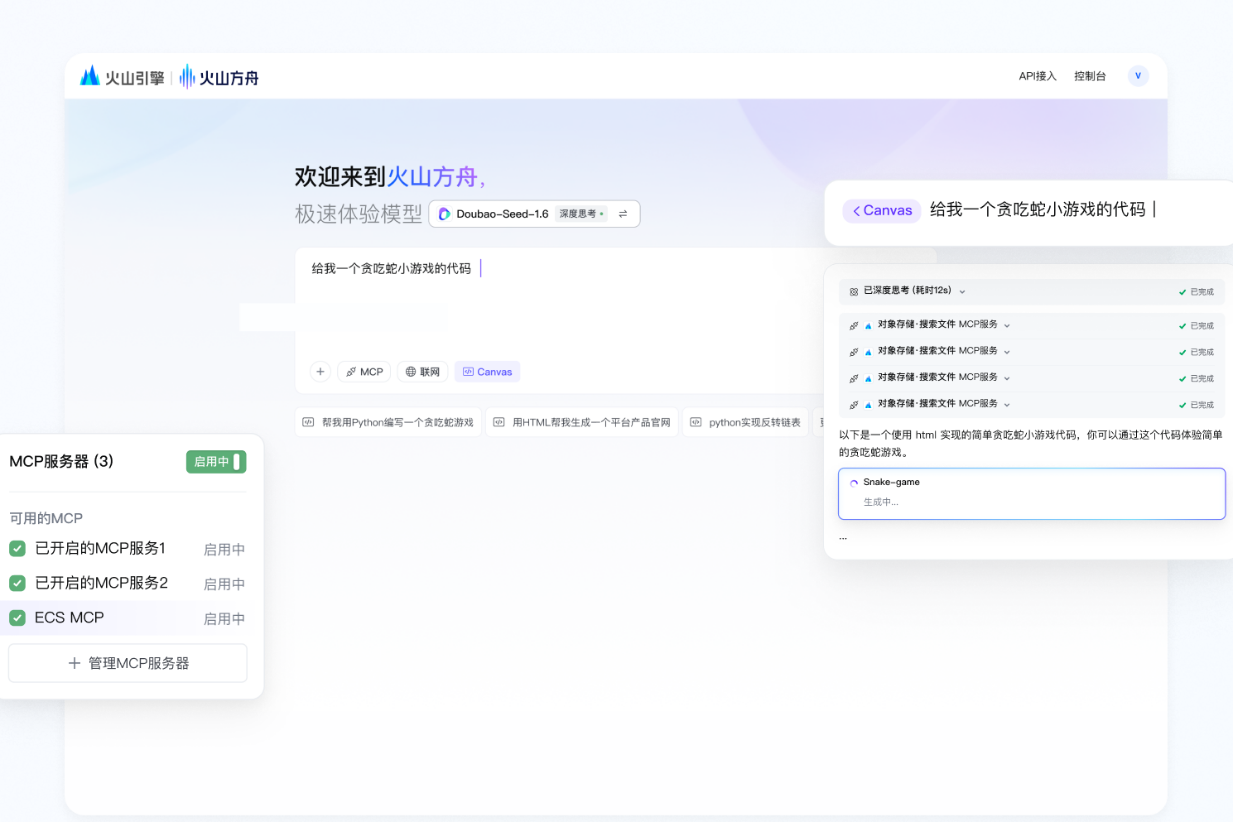Click the 启用中 toggle in MCP服务器 header
The height and width of the screenshot is (822, 1233).
[216, 462]
